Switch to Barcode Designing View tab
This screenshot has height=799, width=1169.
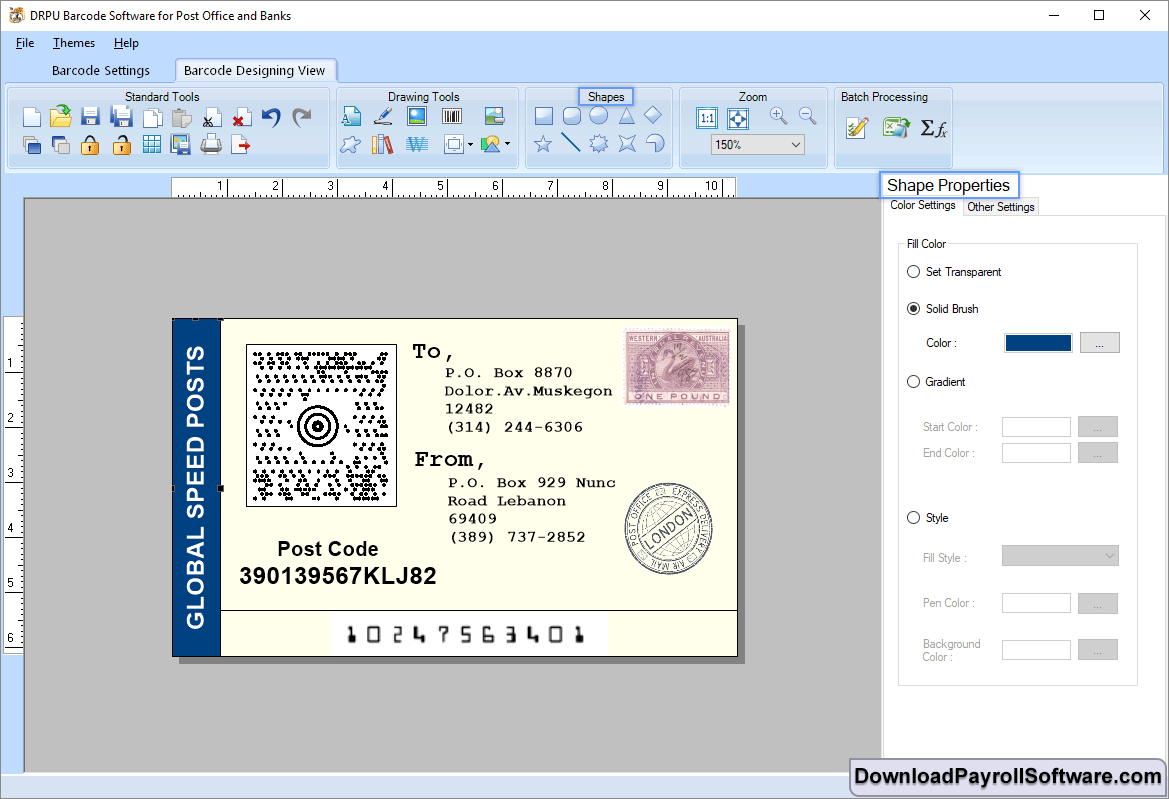[x=254, y=71]
